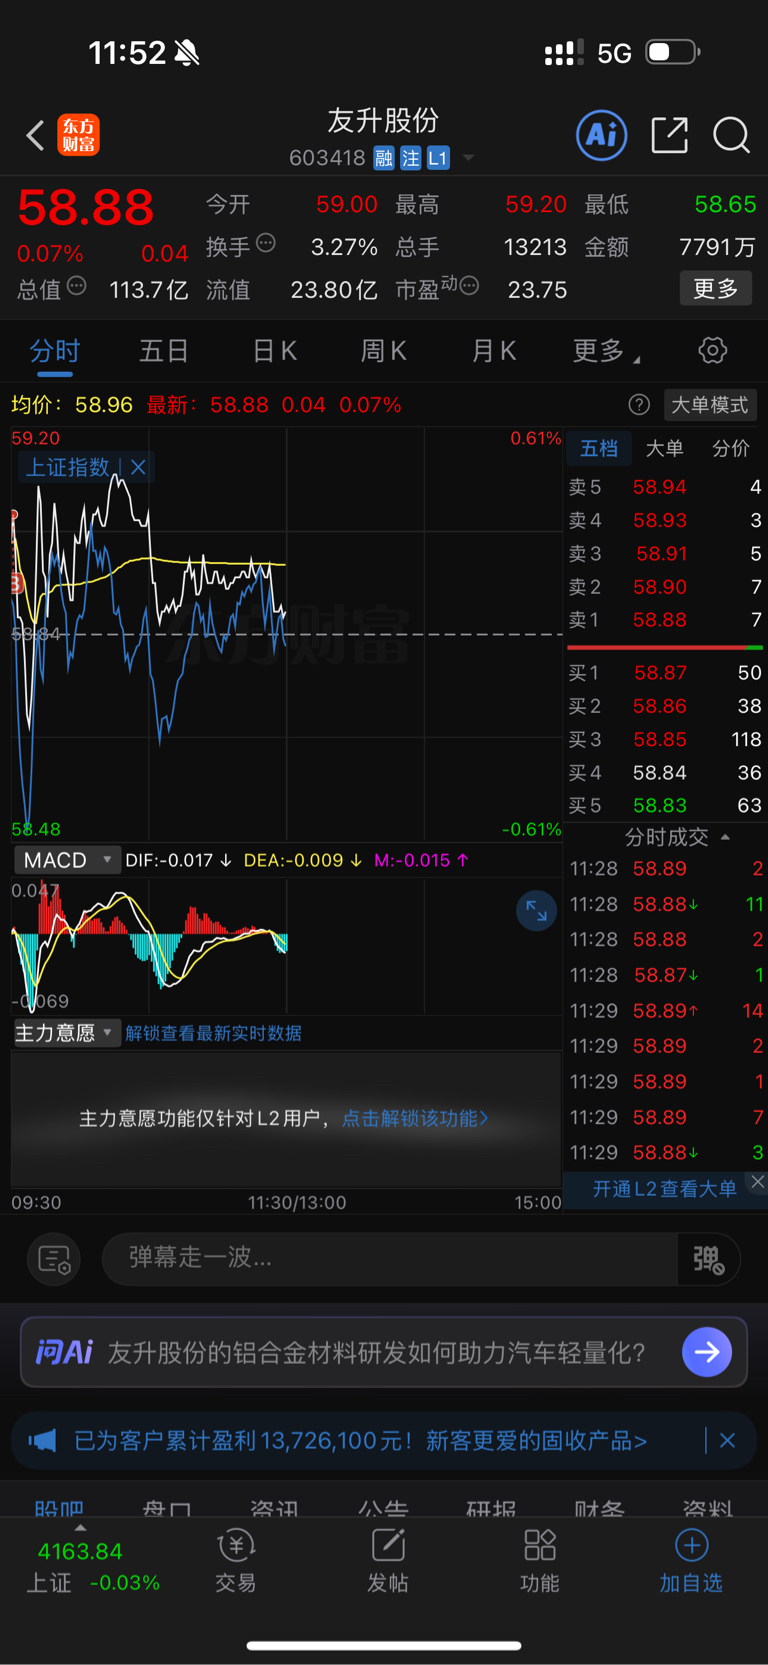Select the 分价 tab
This screenshot has height=1665, width=768.
(x=730, y=448)
